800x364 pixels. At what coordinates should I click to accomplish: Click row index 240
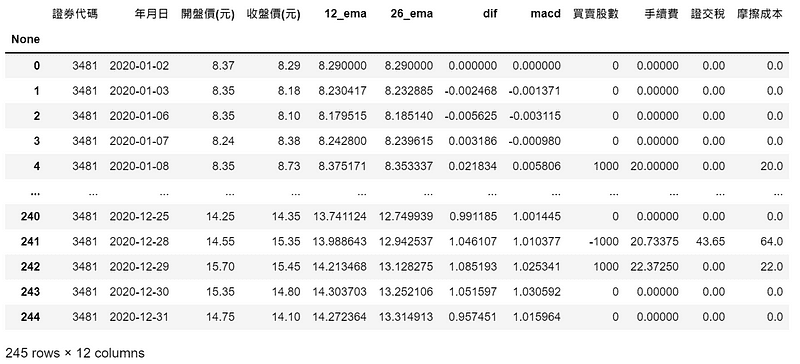pyautogui.click(x=30, y=216)
